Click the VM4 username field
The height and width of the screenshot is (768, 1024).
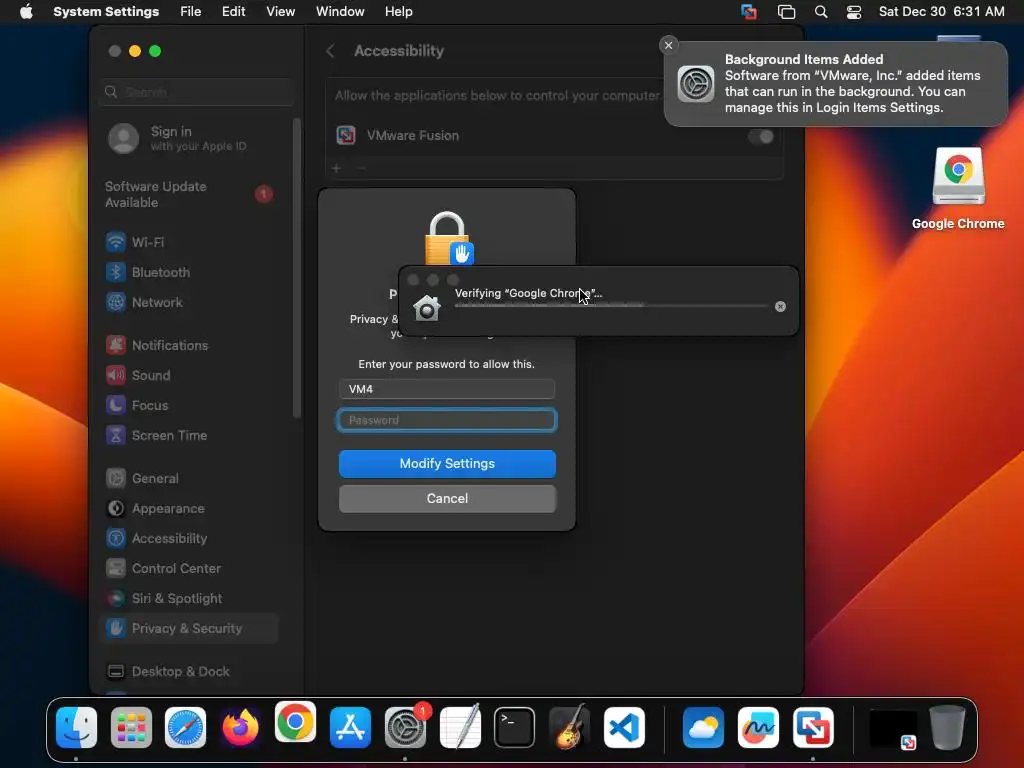click(447, 389)
